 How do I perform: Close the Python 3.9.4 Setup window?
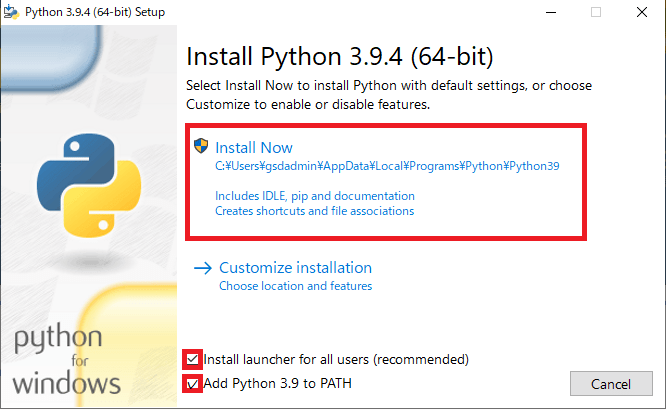point(642,12)
